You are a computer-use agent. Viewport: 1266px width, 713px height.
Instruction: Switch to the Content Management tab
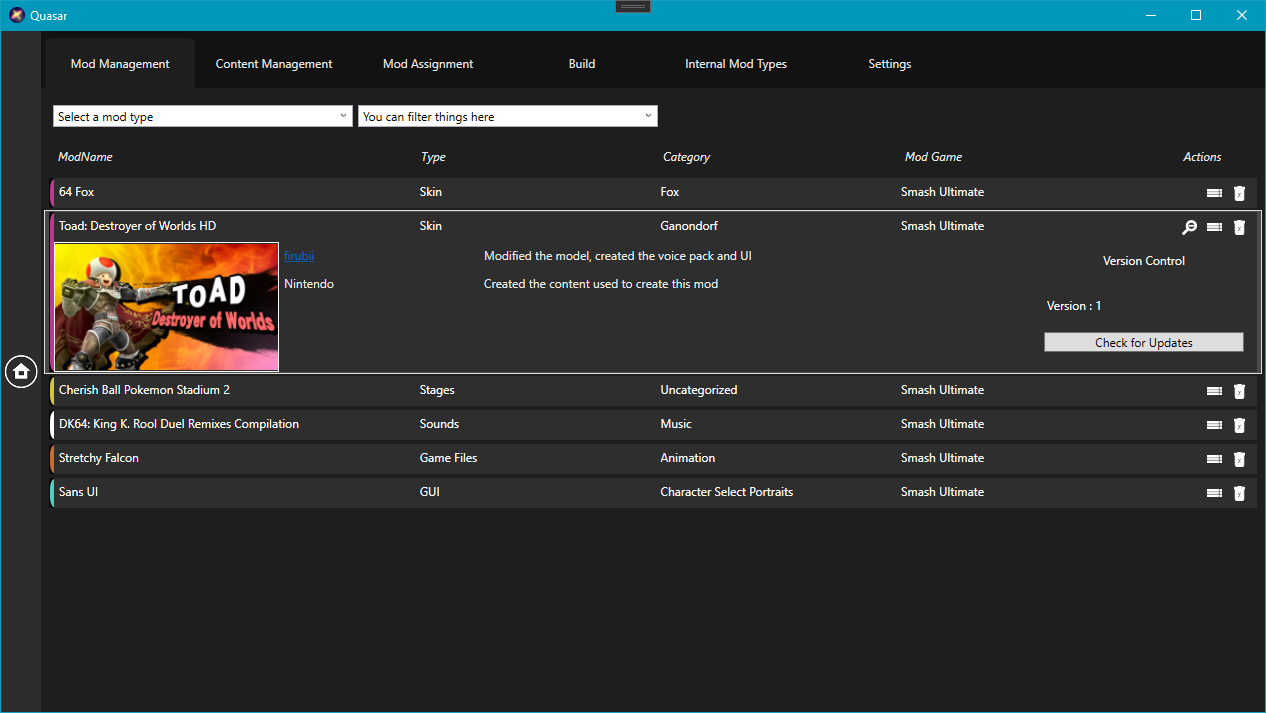tap(273, 63)
